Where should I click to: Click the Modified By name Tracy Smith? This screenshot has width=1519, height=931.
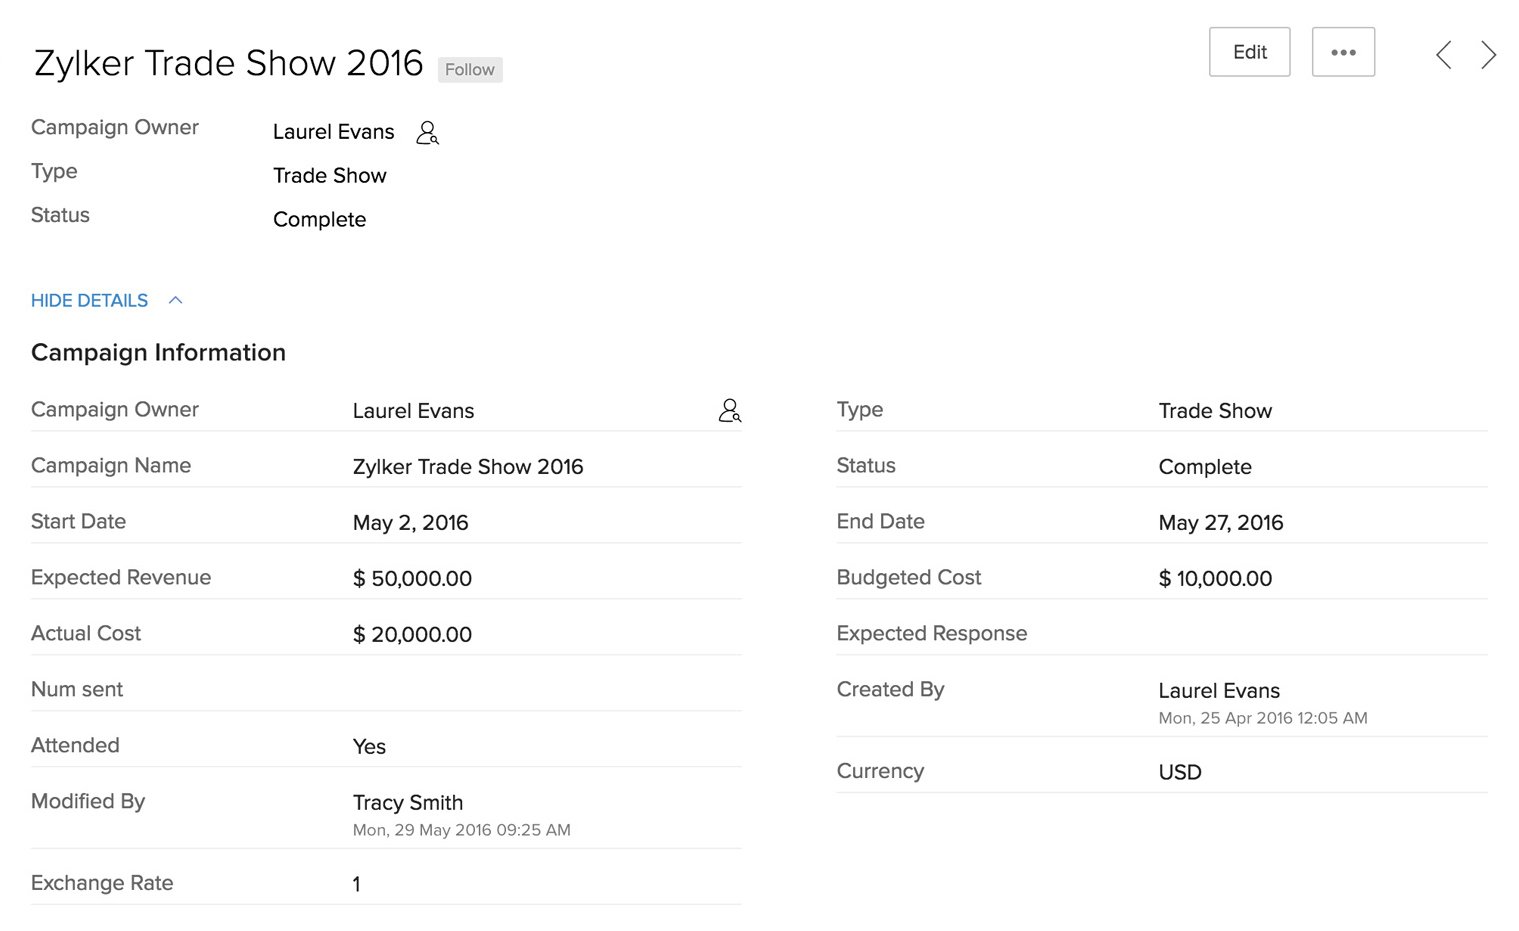407,803
